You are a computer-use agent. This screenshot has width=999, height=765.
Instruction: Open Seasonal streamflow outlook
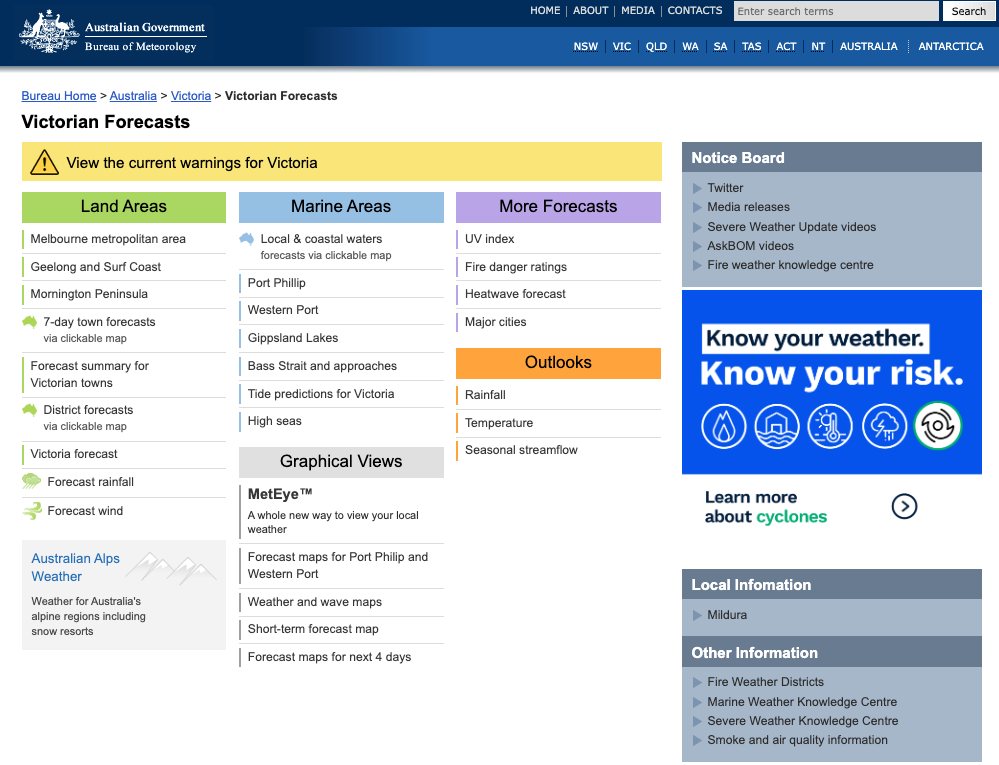(521, 450)
